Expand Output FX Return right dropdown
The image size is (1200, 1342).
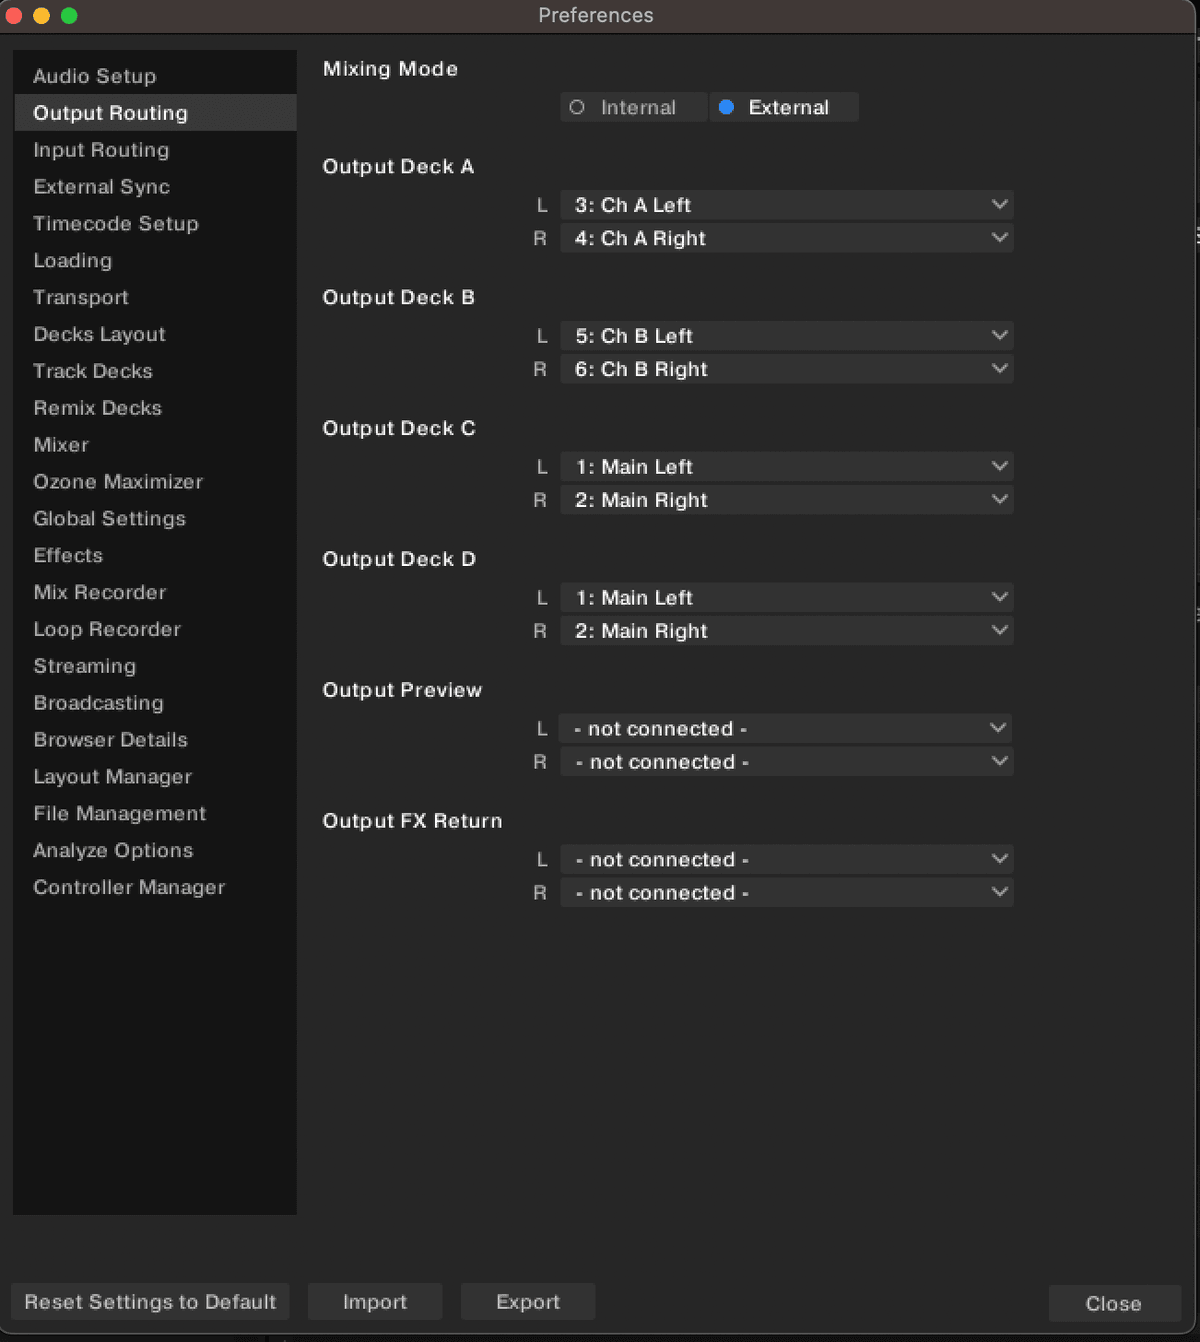tap(786, 893)
